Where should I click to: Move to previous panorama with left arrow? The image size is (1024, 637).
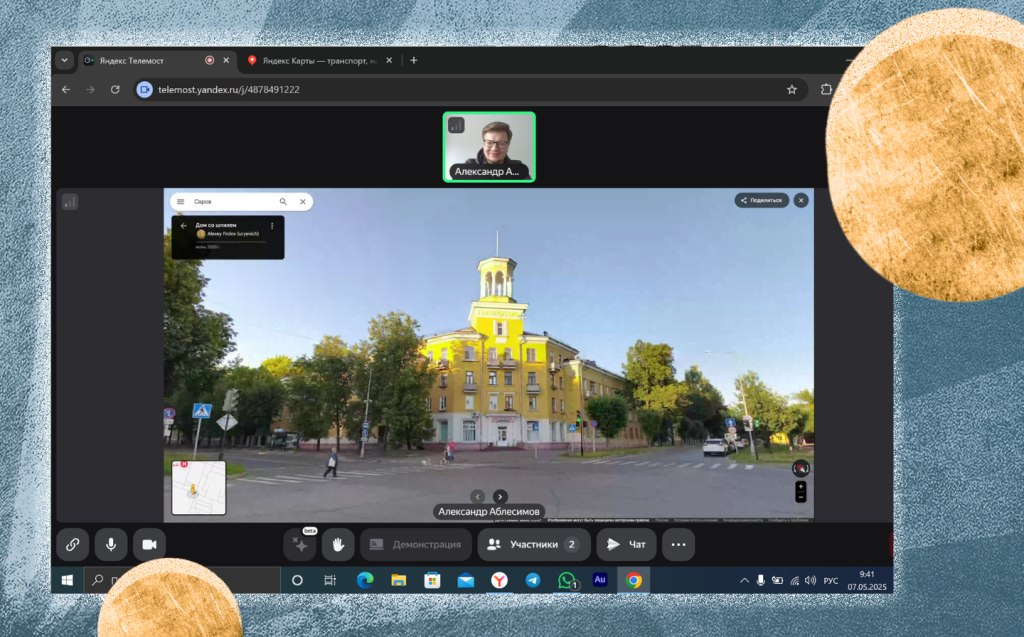click(x=478, y=497)
